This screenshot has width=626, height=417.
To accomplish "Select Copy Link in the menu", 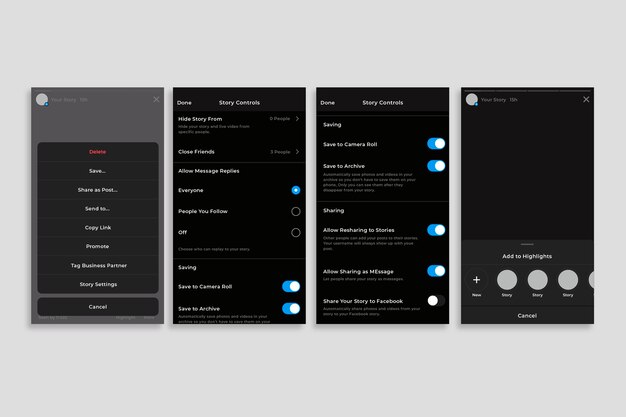I will tap(98, 228).
